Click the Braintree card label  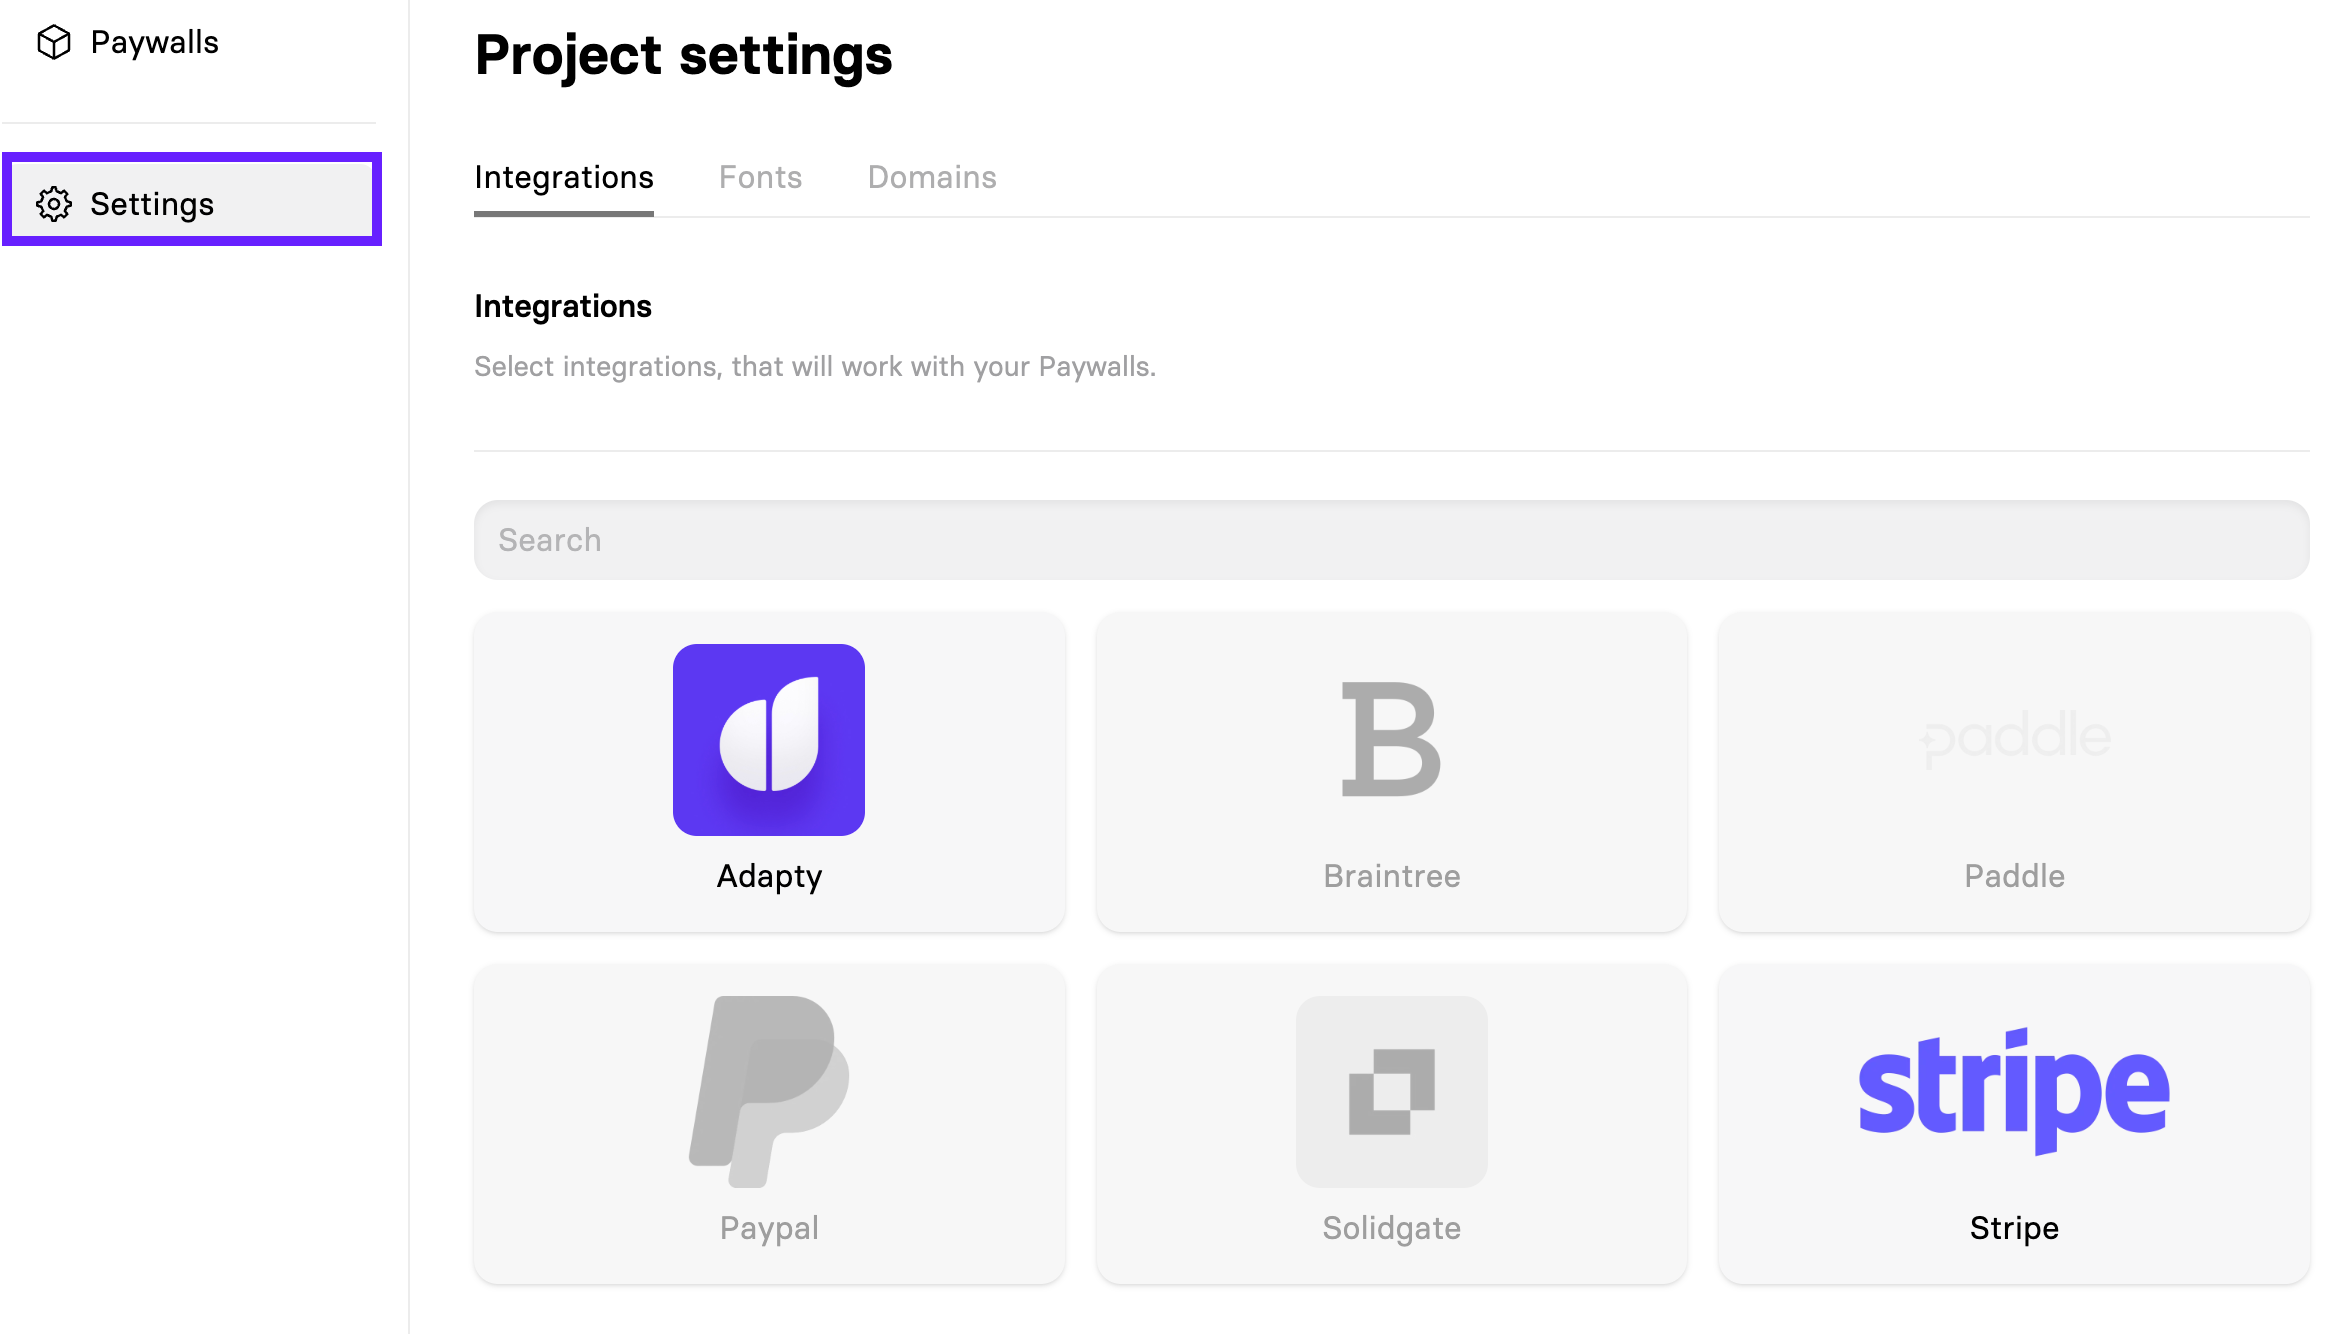pyautogui.click(x=1391, y=876)
